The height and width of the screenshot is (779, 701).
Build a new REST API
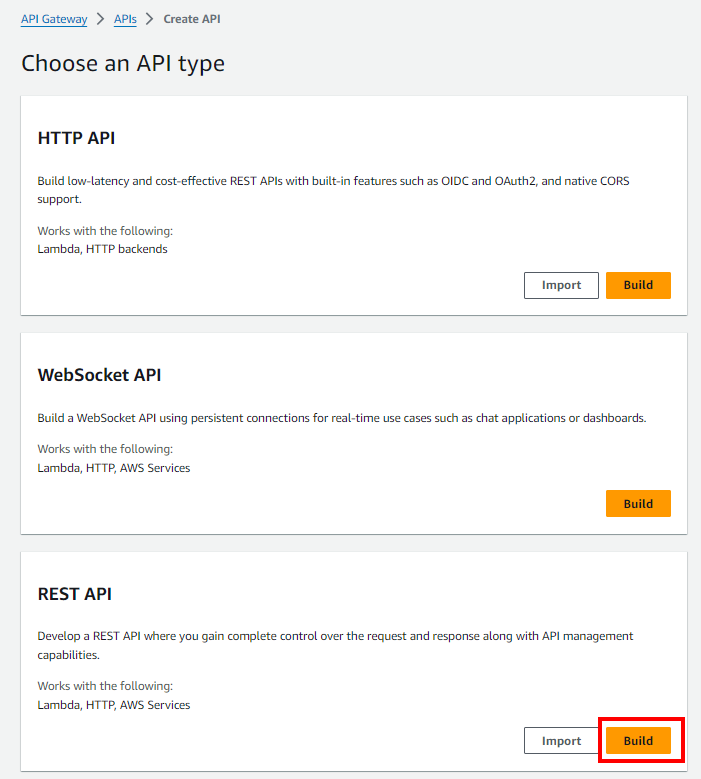pos(638,741)
